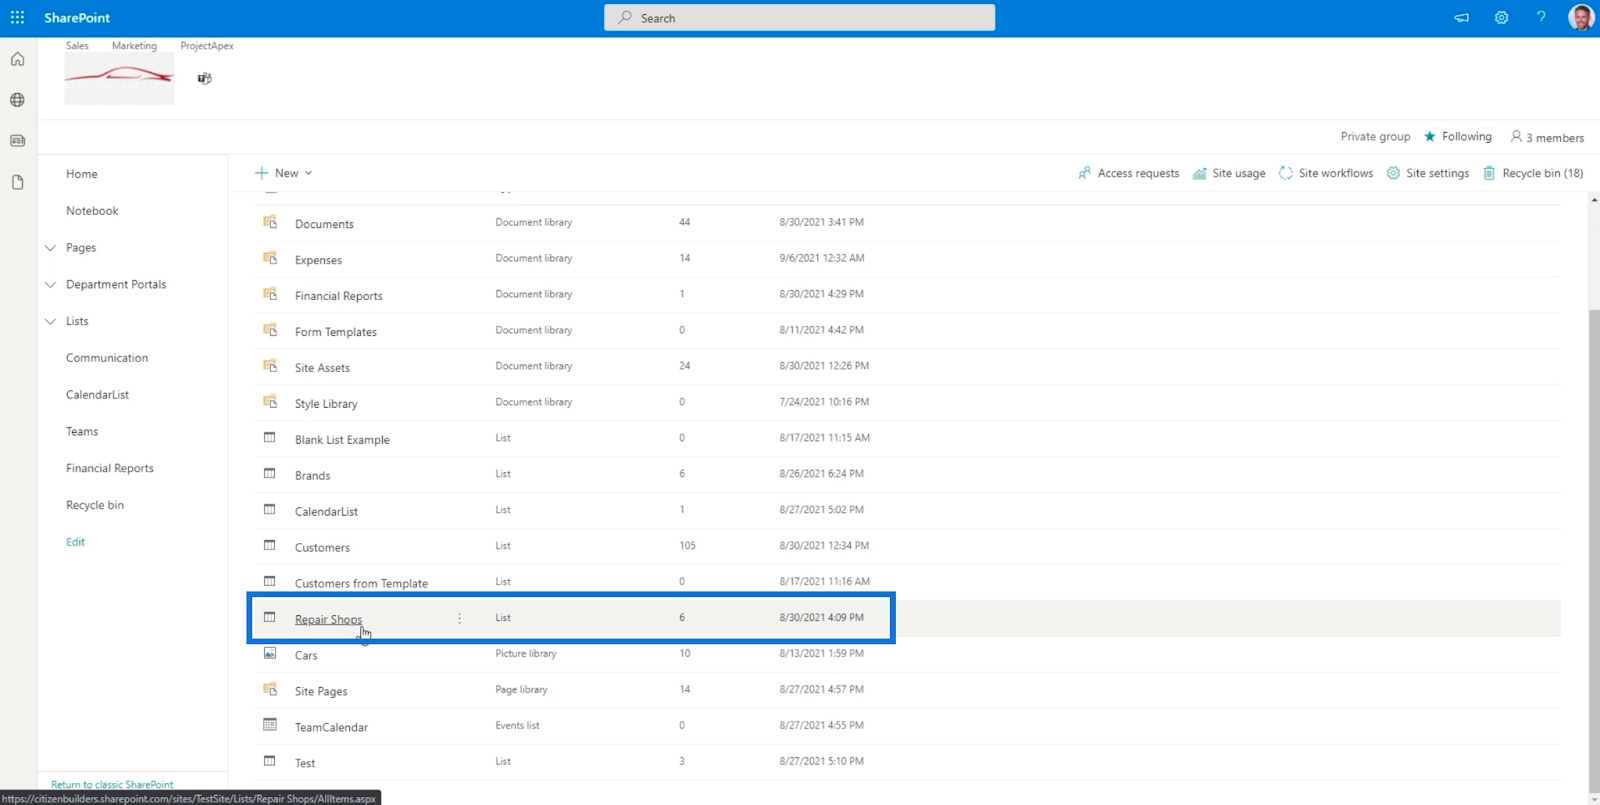Open Notebook in the left navigation
The width and height of the screenshot is (1600, 805).
pos(92,211)
